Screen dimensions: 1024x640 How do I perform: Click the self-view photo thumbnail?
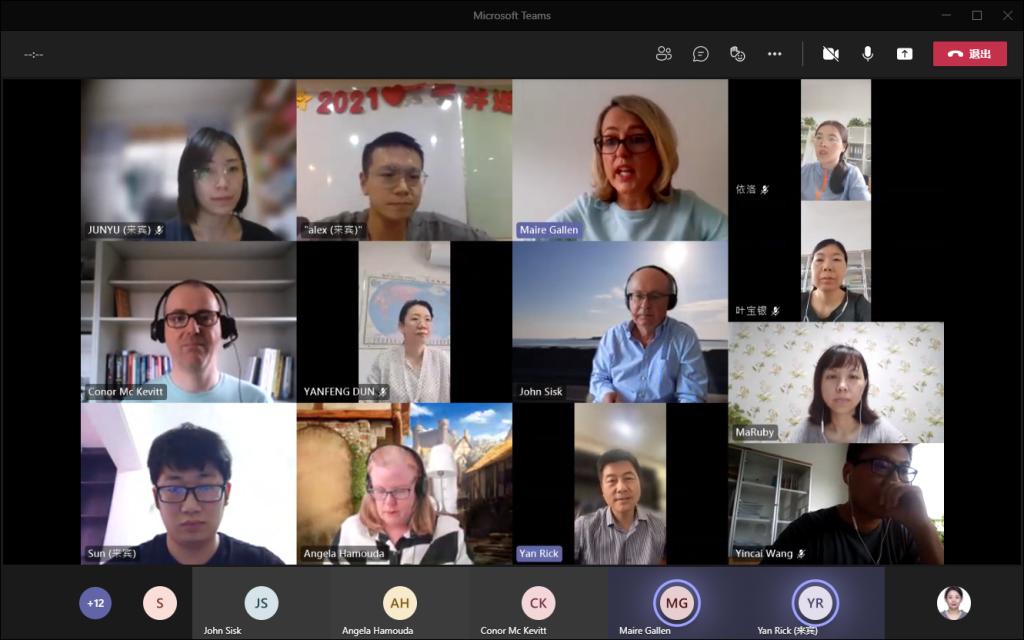click(x=954, y=603)
